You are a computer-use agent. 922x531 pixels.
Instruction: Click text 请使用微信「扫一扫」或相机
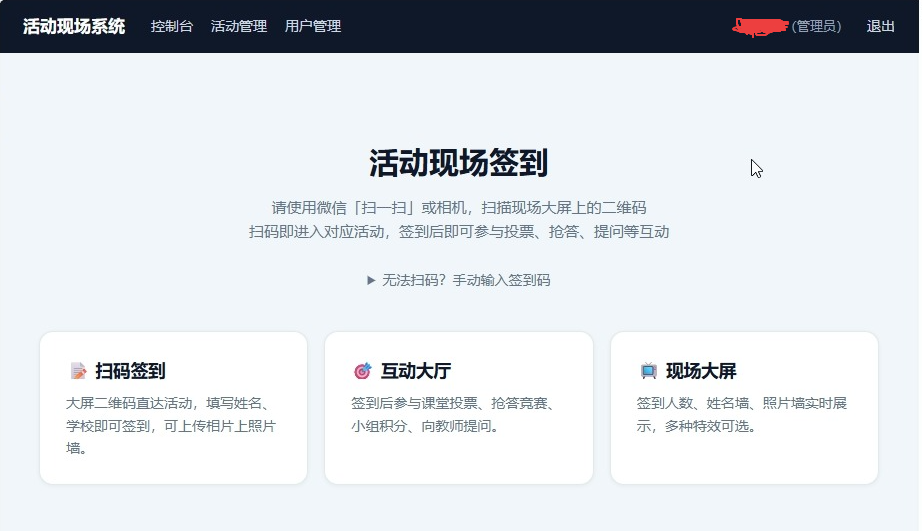point(371,208)
